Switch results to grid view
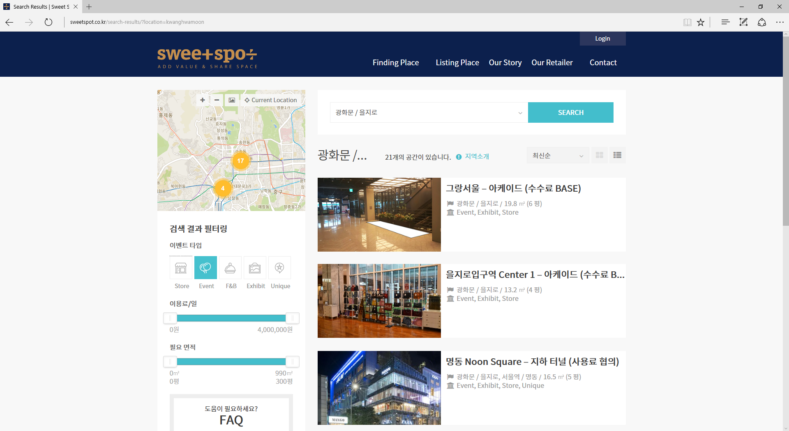Image resolution: width=789 pixels, height=431 pixels. tap(599, 155)
